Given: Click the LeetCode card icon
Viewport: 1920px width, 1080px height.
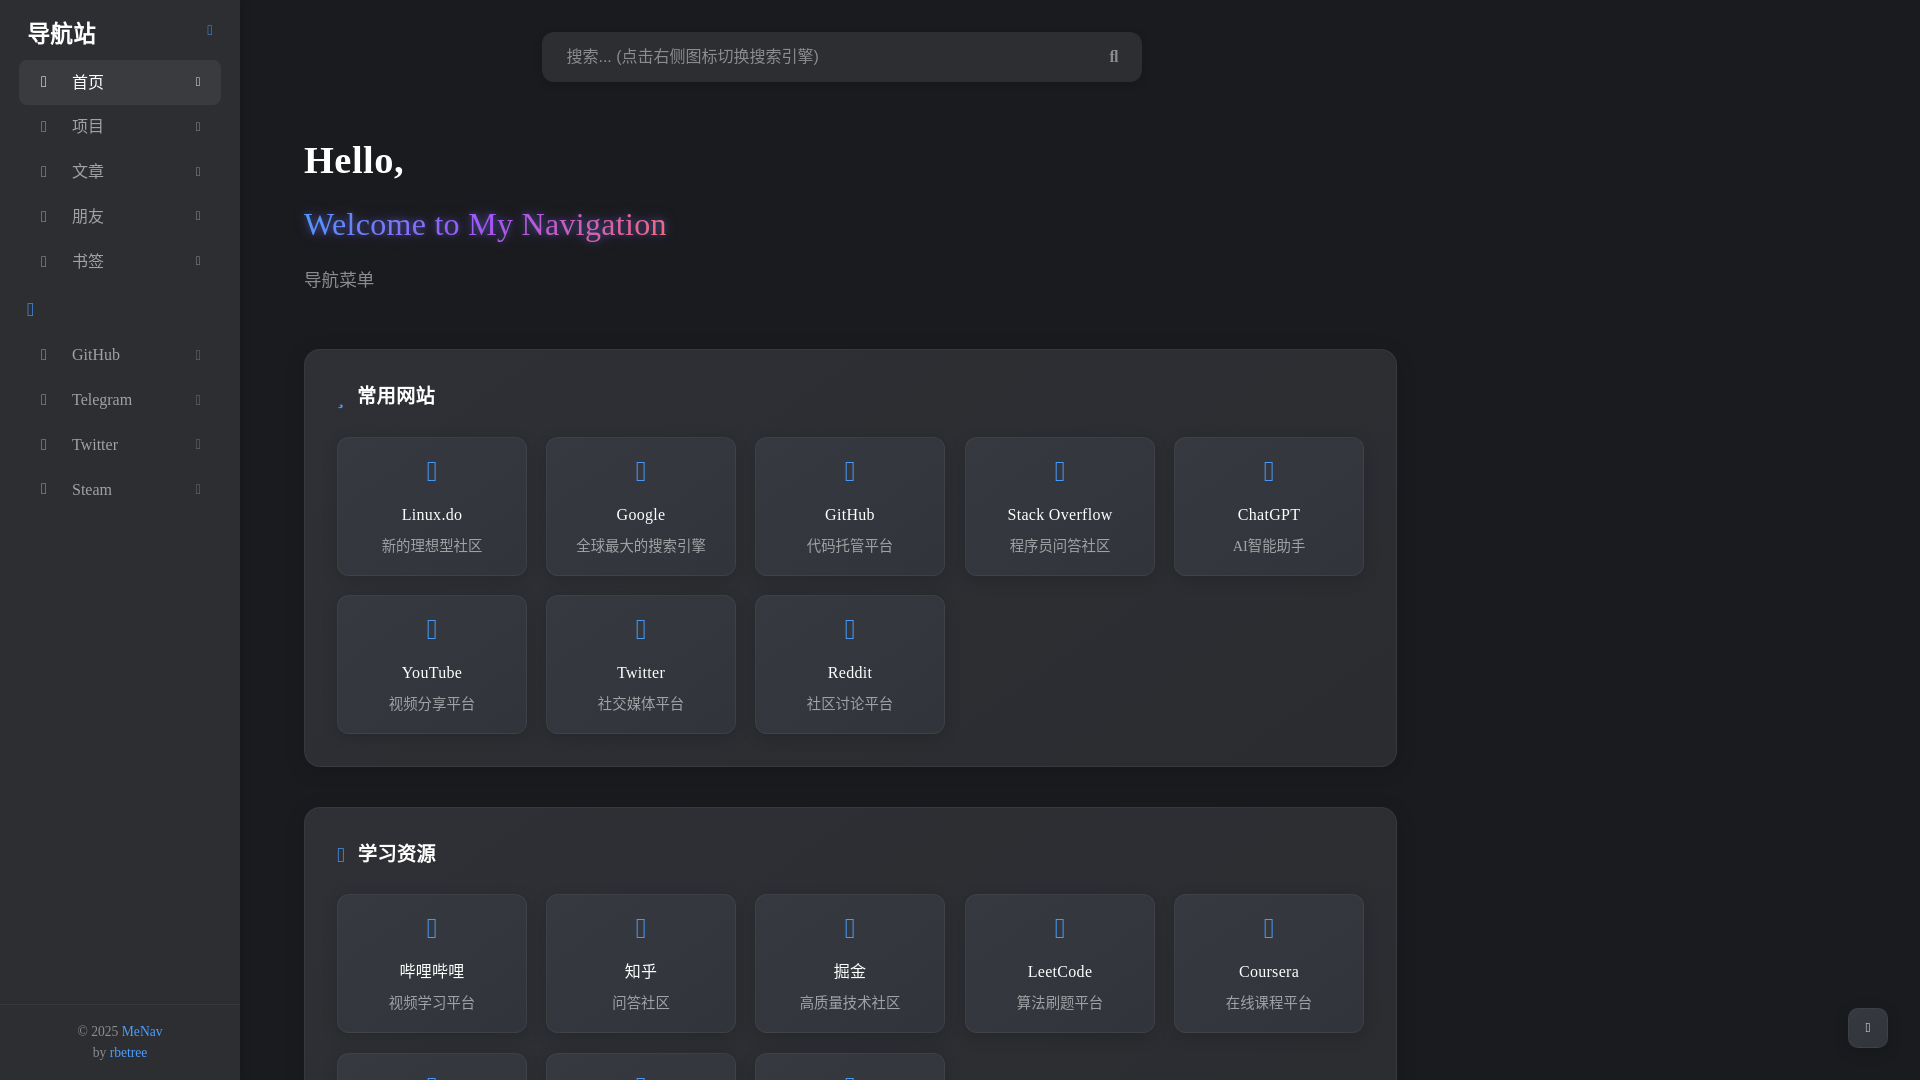Looking at the screenshot, I should 1060,928.
